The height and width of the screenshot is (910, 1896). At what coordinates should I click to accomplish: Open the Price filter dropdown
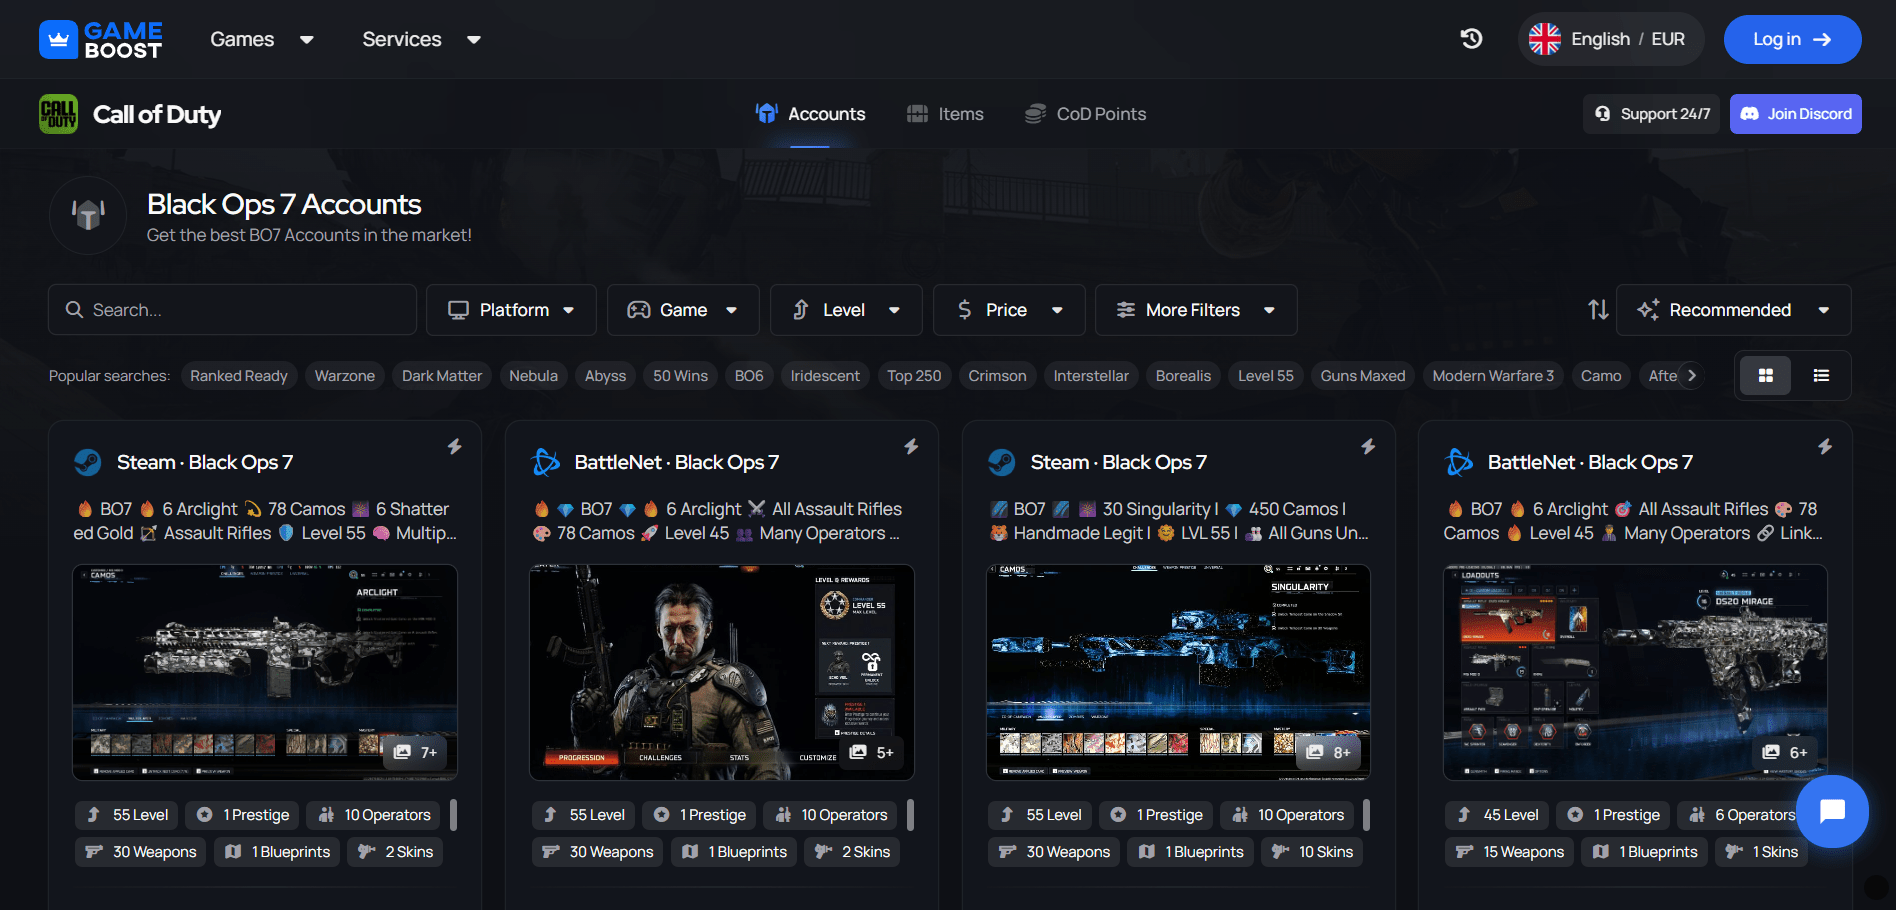[x=1008, y=310]
